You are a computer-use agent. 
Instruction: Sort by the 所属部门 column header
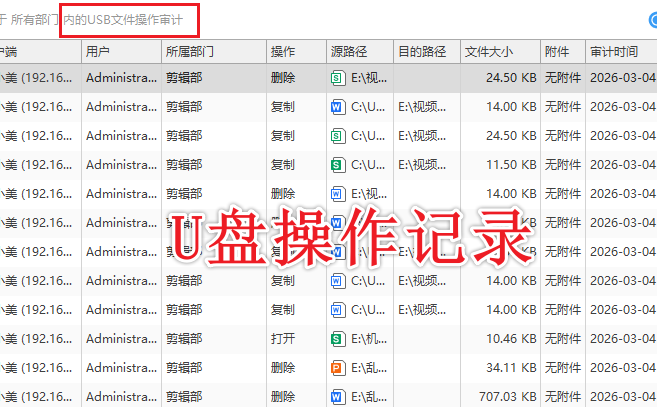tap(214, 52)
